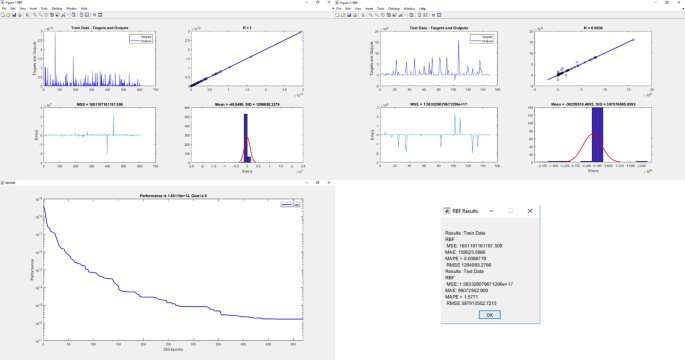685x360 pixels.
Task: Click Hide Plot Tools icon in Figure 1
Action: point(94,15)
